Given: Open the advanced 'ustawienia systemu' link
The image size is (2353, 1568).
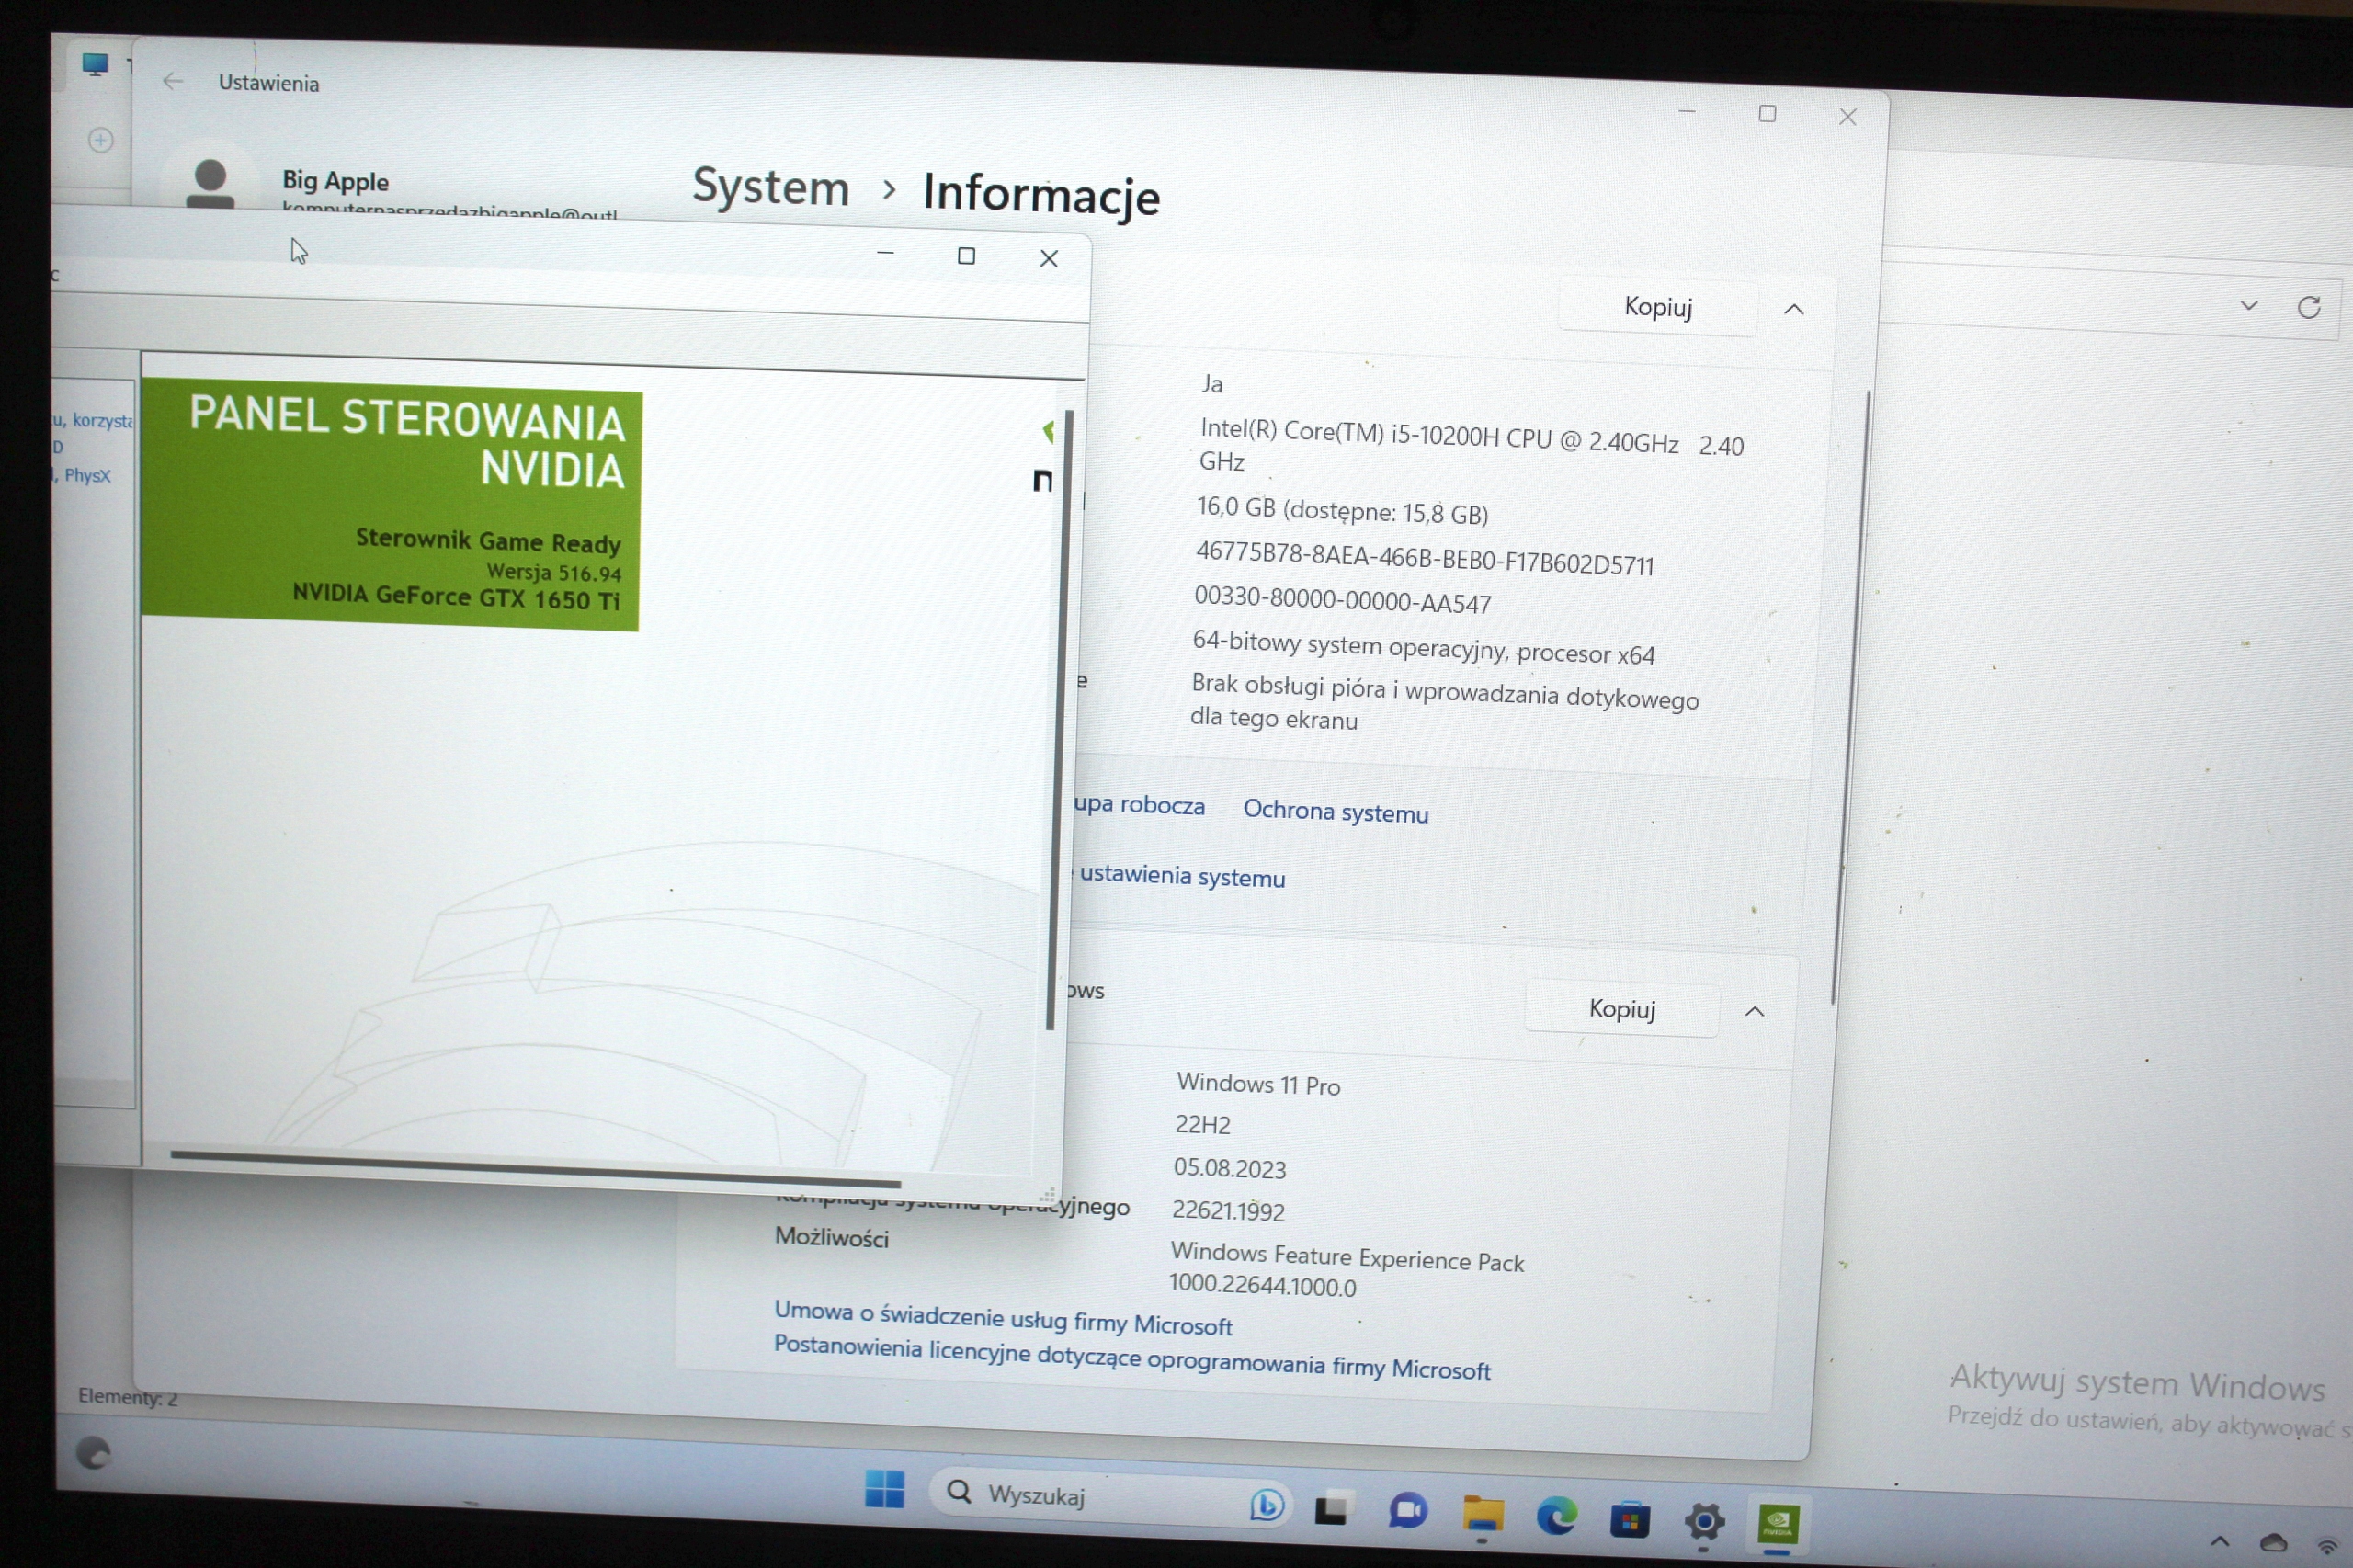Looking at the screenshot, I should (x=1181, y=876).
